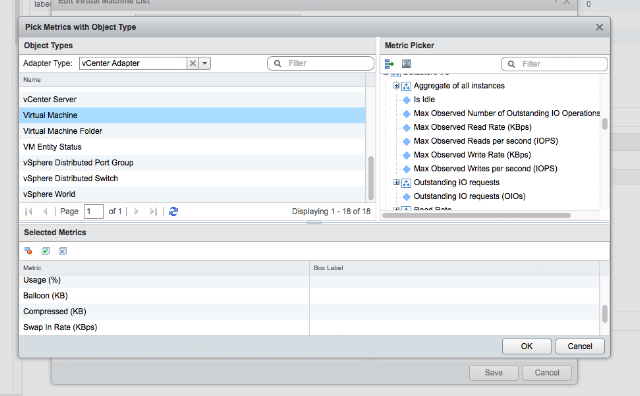Select Max Observed Reads per second (IOPS)
The width and height of the screenshot is (640, 396).
[486, 141]
